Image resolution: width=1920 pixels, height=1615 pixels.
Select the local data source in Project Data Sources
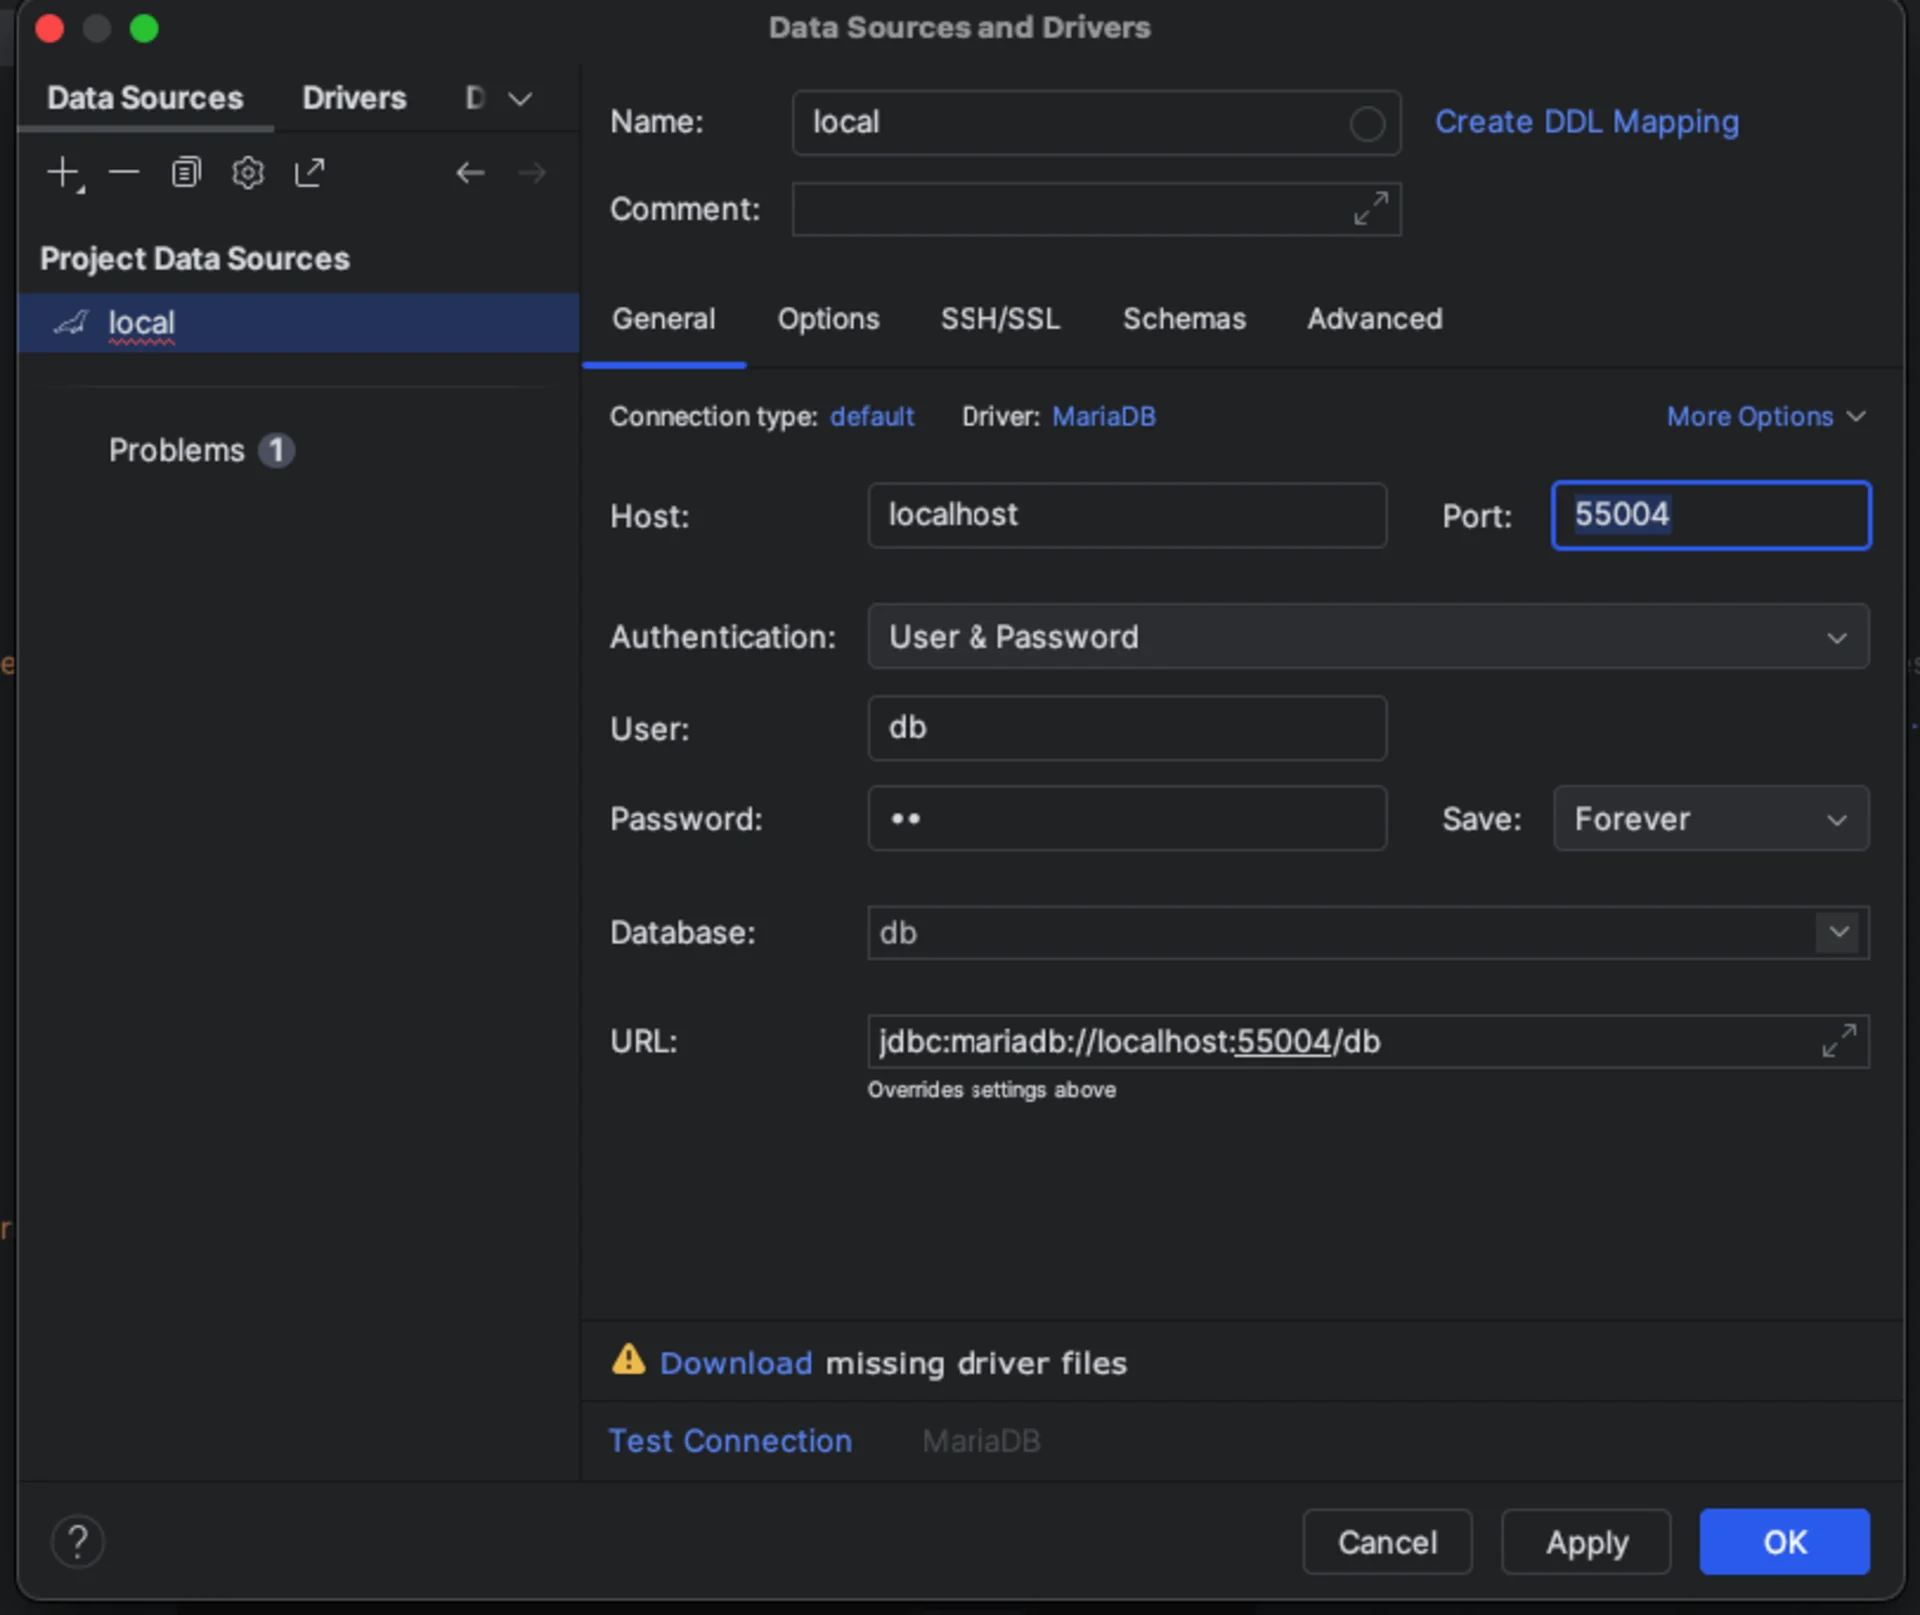pyautogui.click(x=140, y=322)
